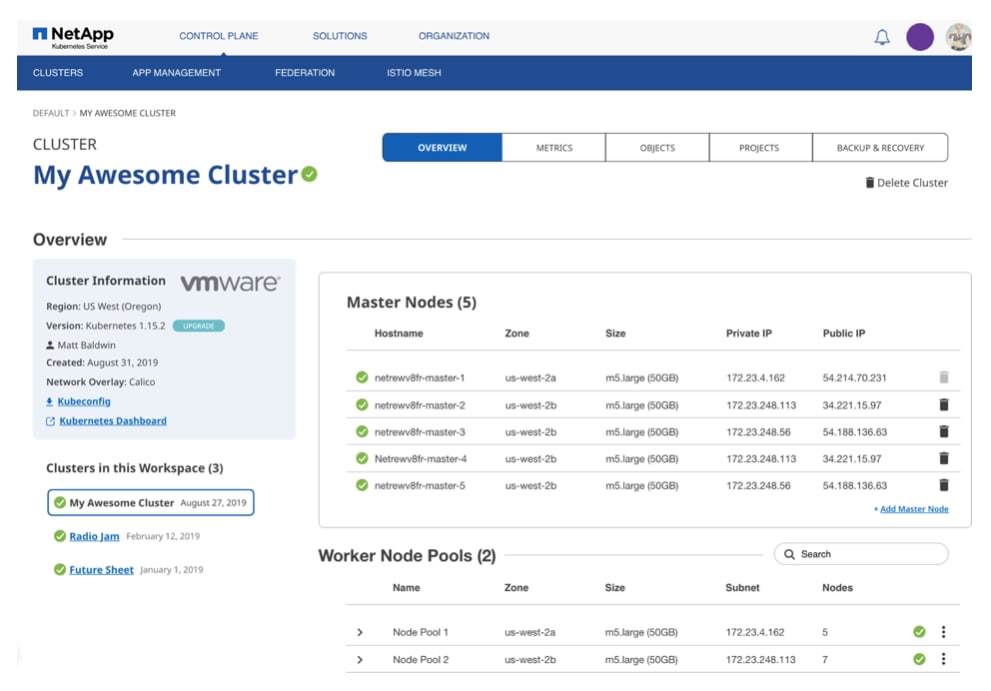Click the Add Master Node link
The width and height of the screenshot is (991, 691).
(913, 509)
